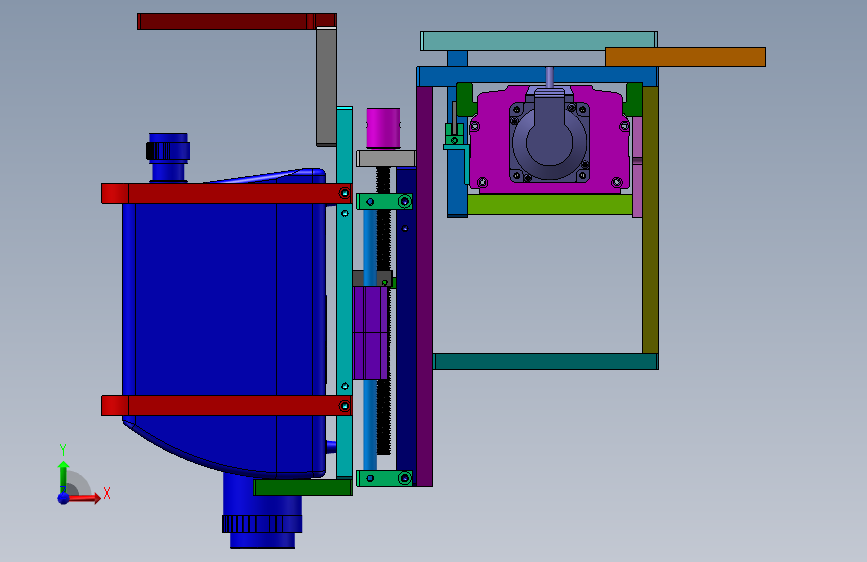Pick the lime green bar under motor
Image resolution: width=867 pixels, height=562 pixels.
[550, 205]
